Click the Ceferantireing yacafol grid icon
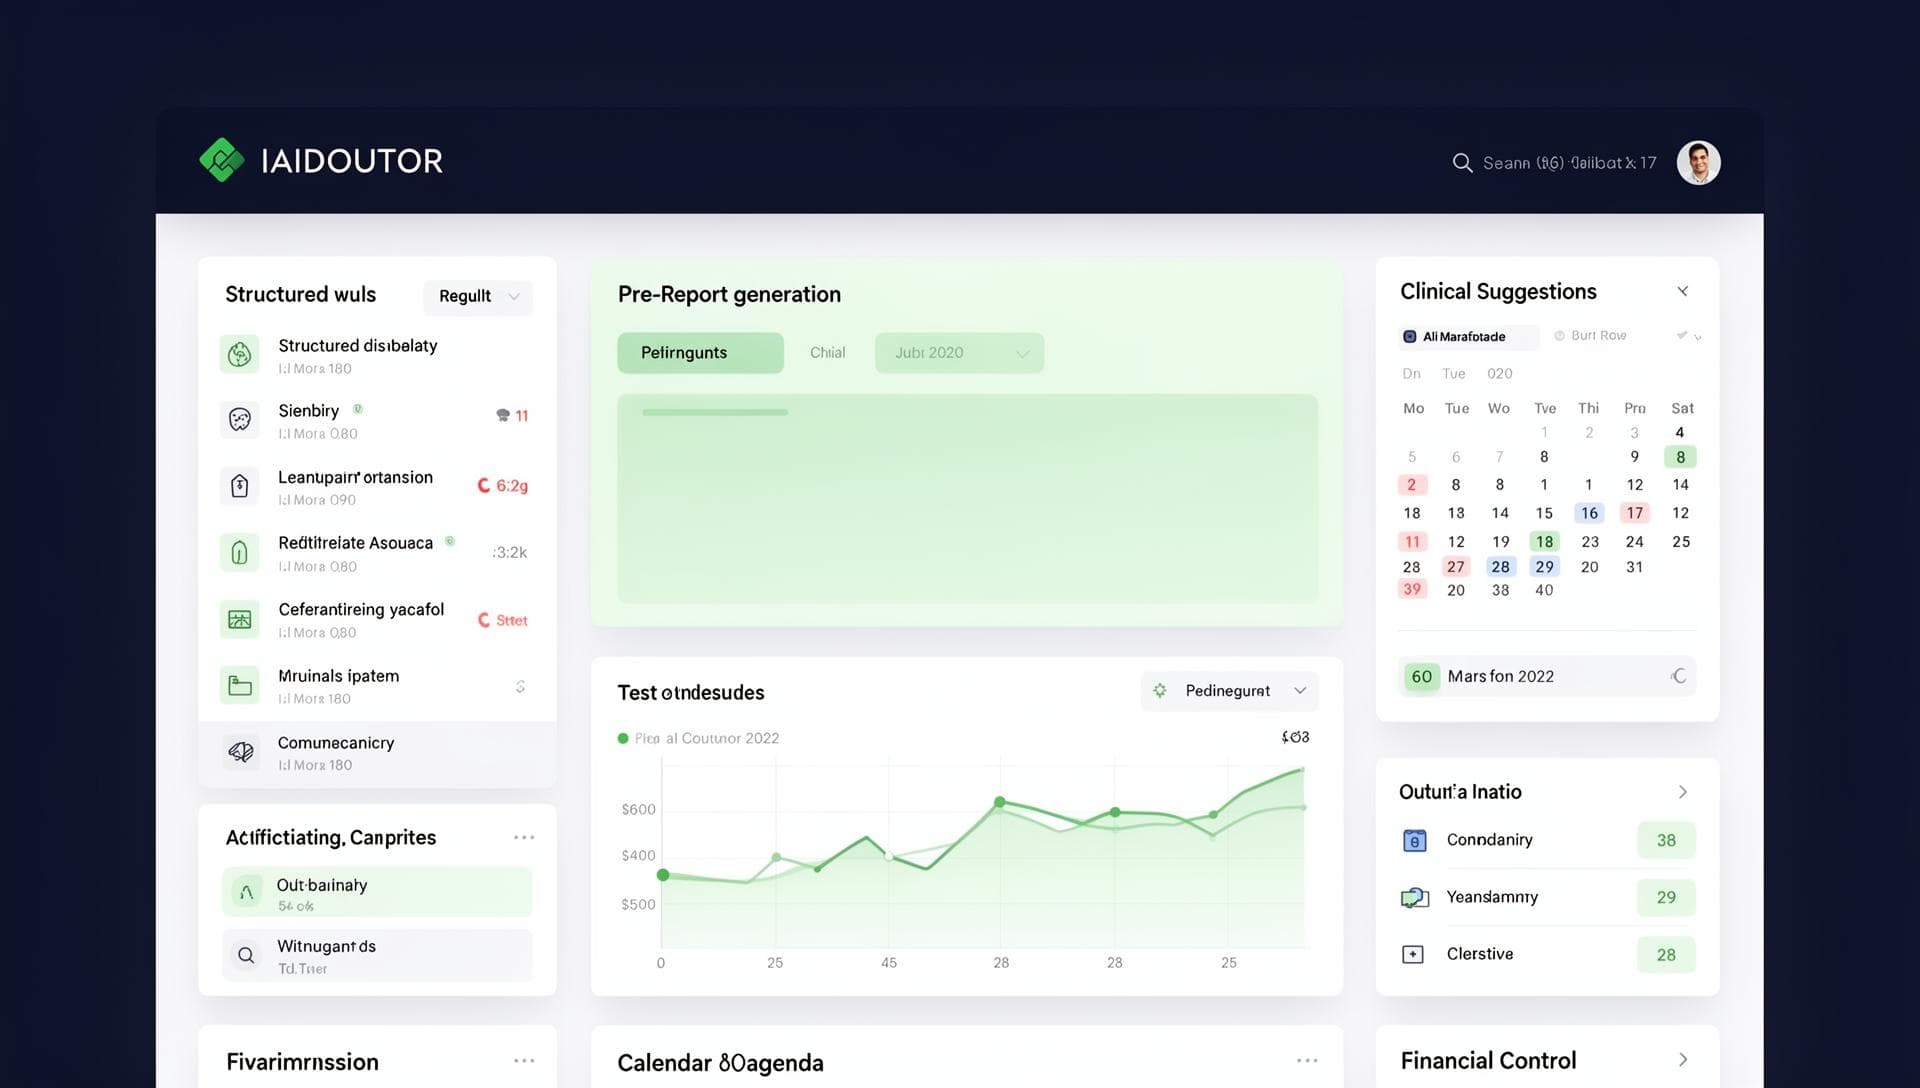 (x=239, y=619)
